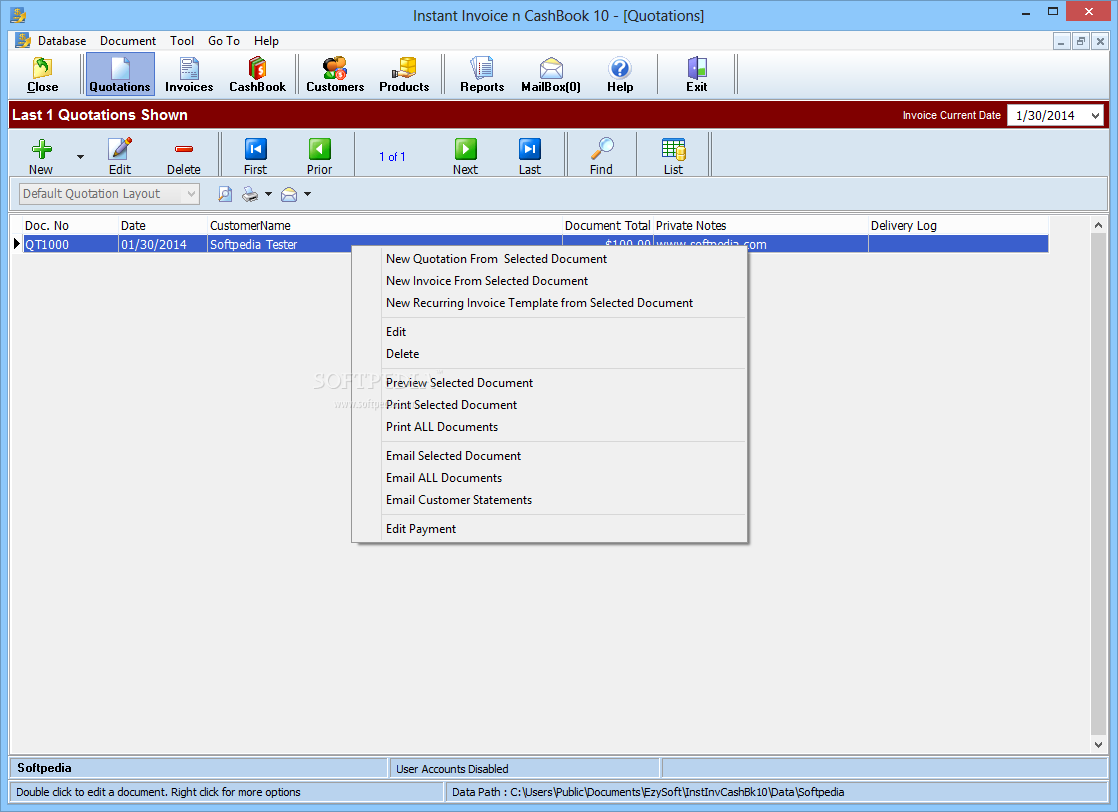The width and height of the screenshot is (1118, 812).
Task: Click the email envelope icon
Action: [x=289, y=194]
